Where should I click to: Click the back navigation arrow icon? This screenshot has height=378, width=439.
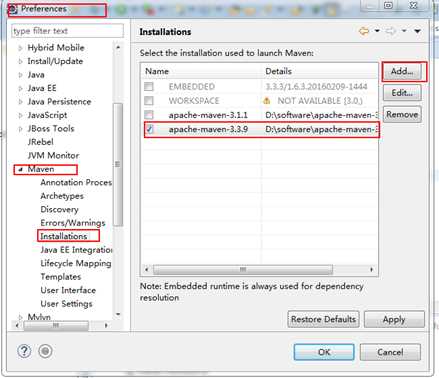click(364, 31)
